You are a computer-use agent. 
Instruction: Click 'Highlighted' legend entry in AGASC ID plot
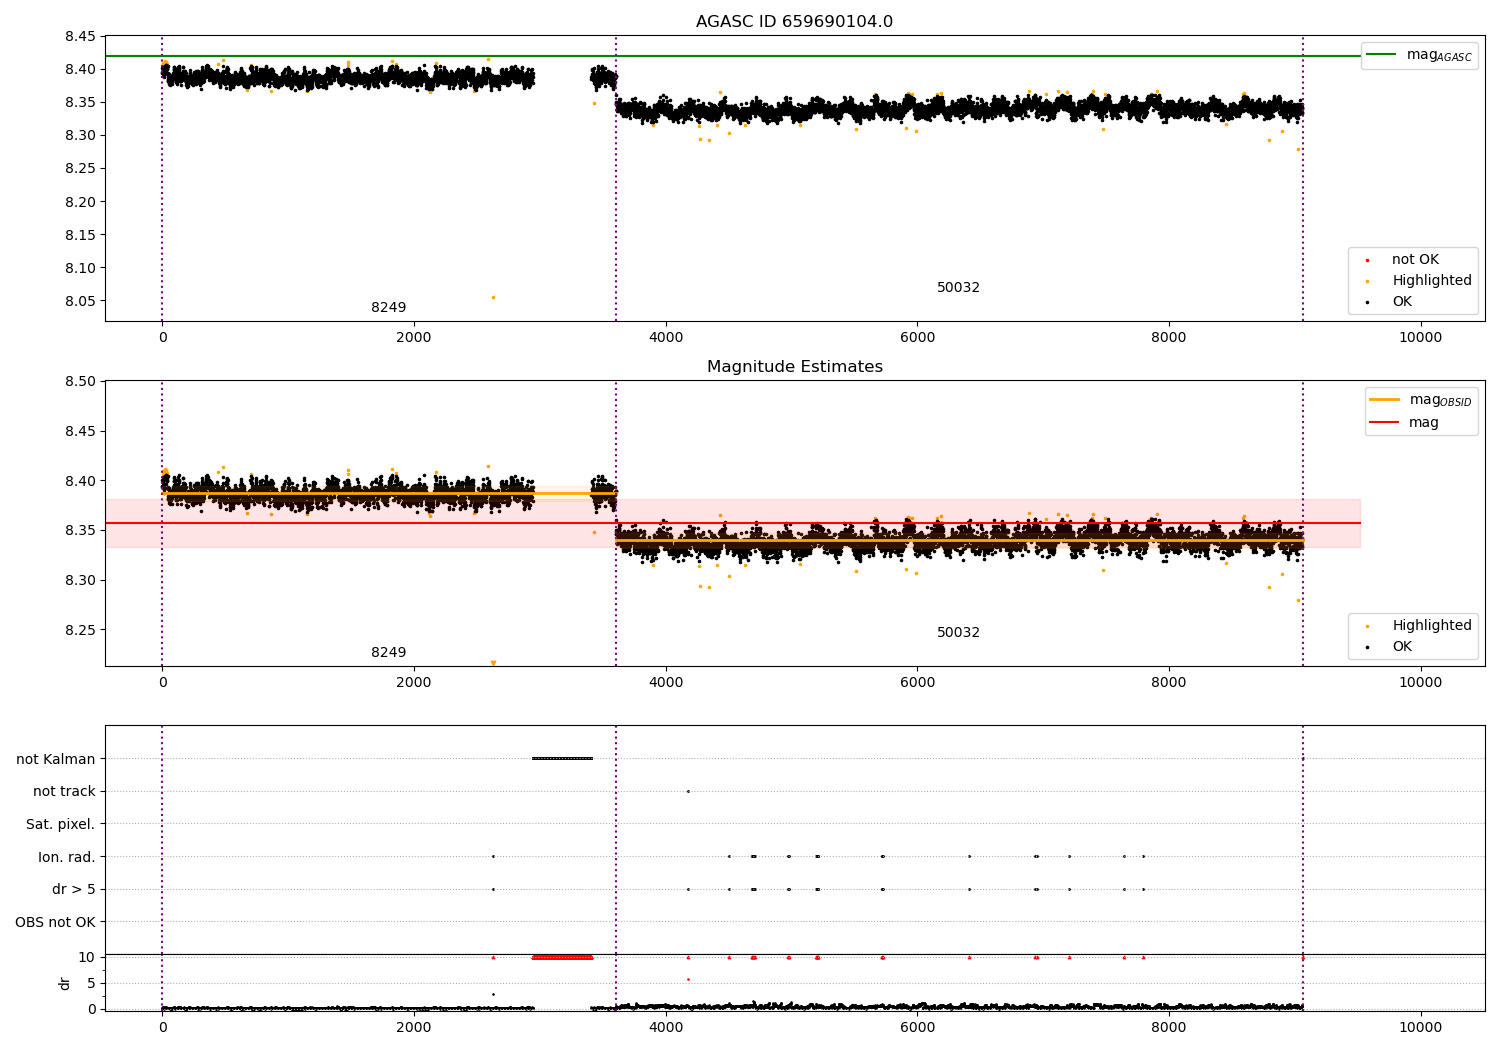(1432, 281)
